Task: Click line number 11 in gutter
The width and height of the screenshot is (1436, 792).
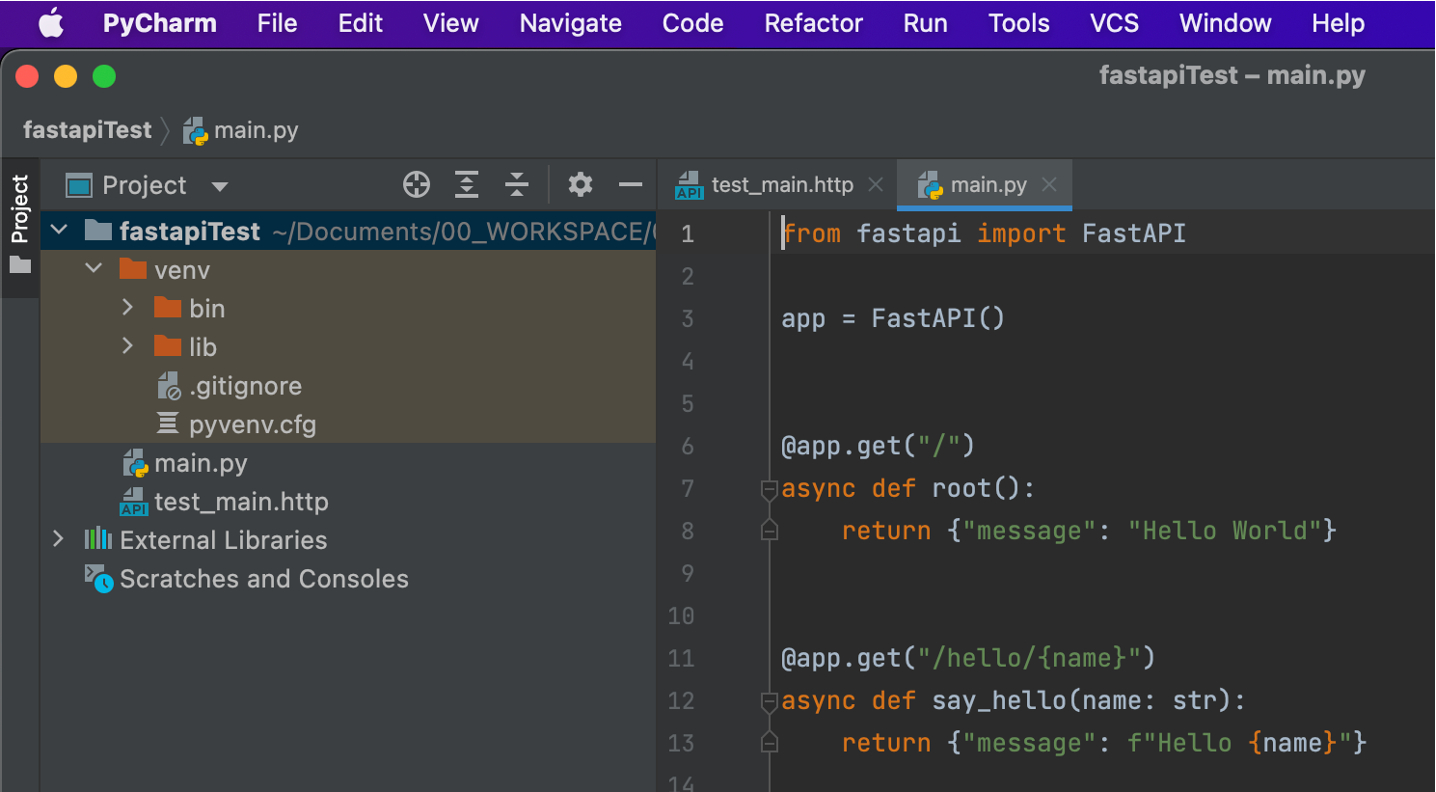Action: pyautogui.click(x=682, y=658)
